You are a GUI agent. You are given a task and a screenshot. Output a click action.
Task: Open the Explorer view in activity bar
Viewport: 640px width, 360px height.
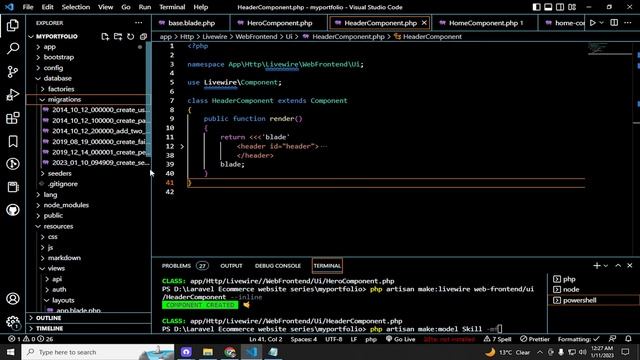tap(13, 25)
